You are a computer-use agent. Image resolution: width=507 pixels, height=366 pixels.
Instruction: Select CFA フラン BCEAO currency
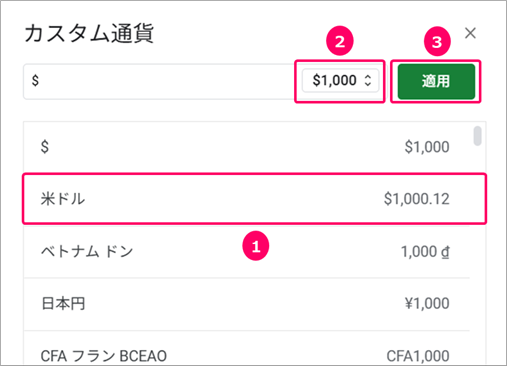[247, 349]
